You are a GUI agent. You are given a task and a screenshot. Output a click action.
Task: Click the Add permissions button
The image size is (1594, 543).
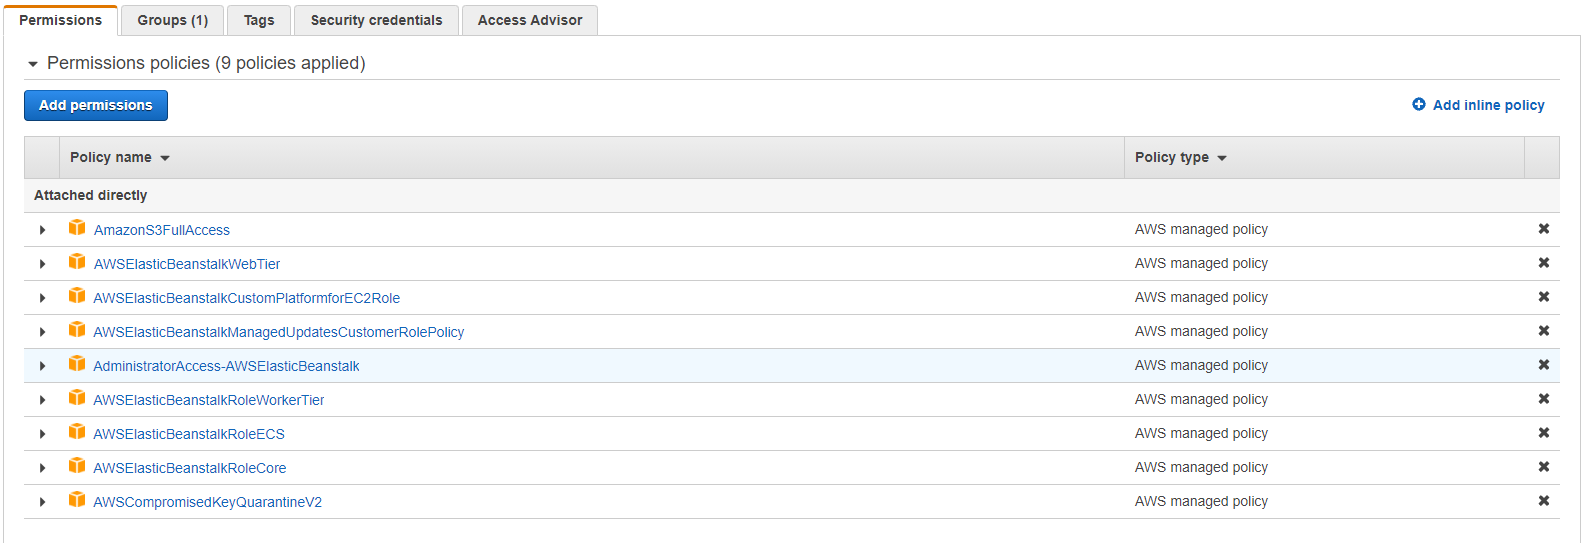click(96, 105)
